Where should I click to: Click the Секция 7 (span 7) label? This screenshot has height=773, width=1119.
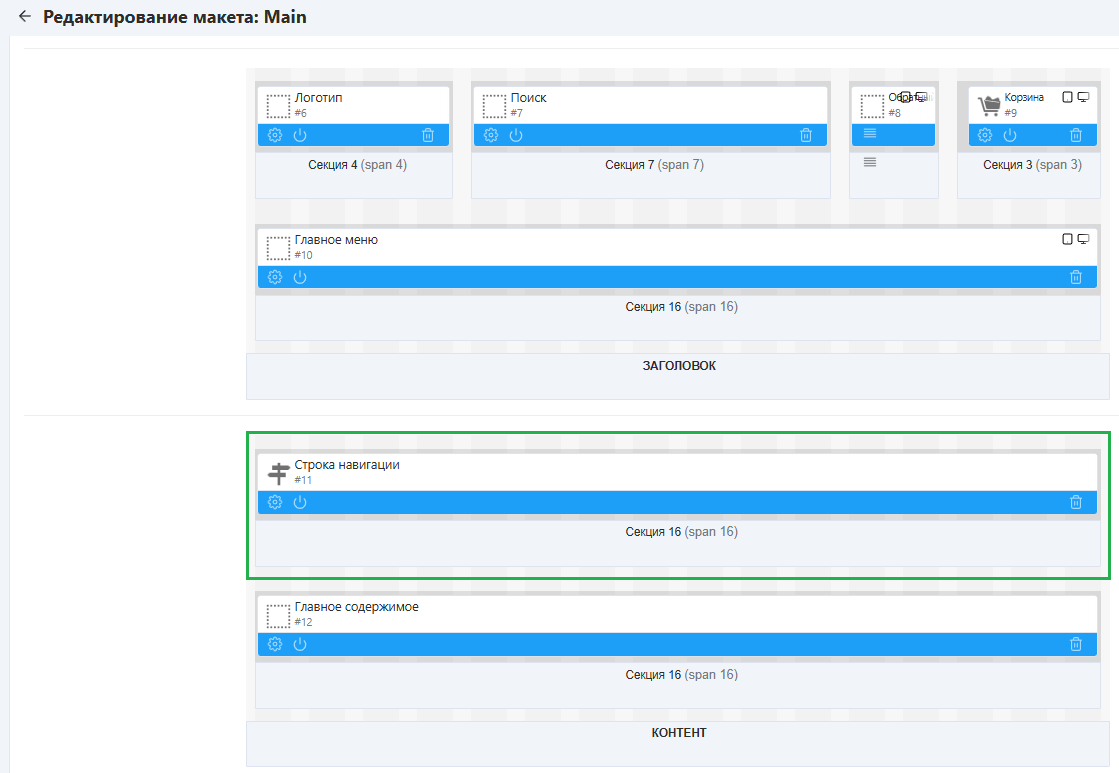point(654,165)
